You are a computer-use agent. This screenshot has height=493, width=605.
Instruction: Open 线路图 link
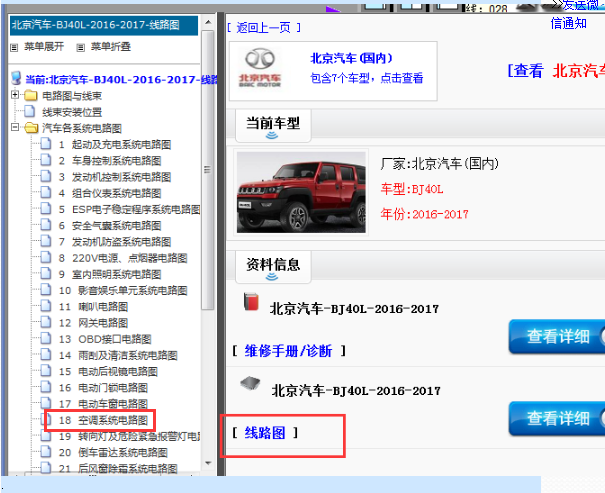(x=265, y=433)
